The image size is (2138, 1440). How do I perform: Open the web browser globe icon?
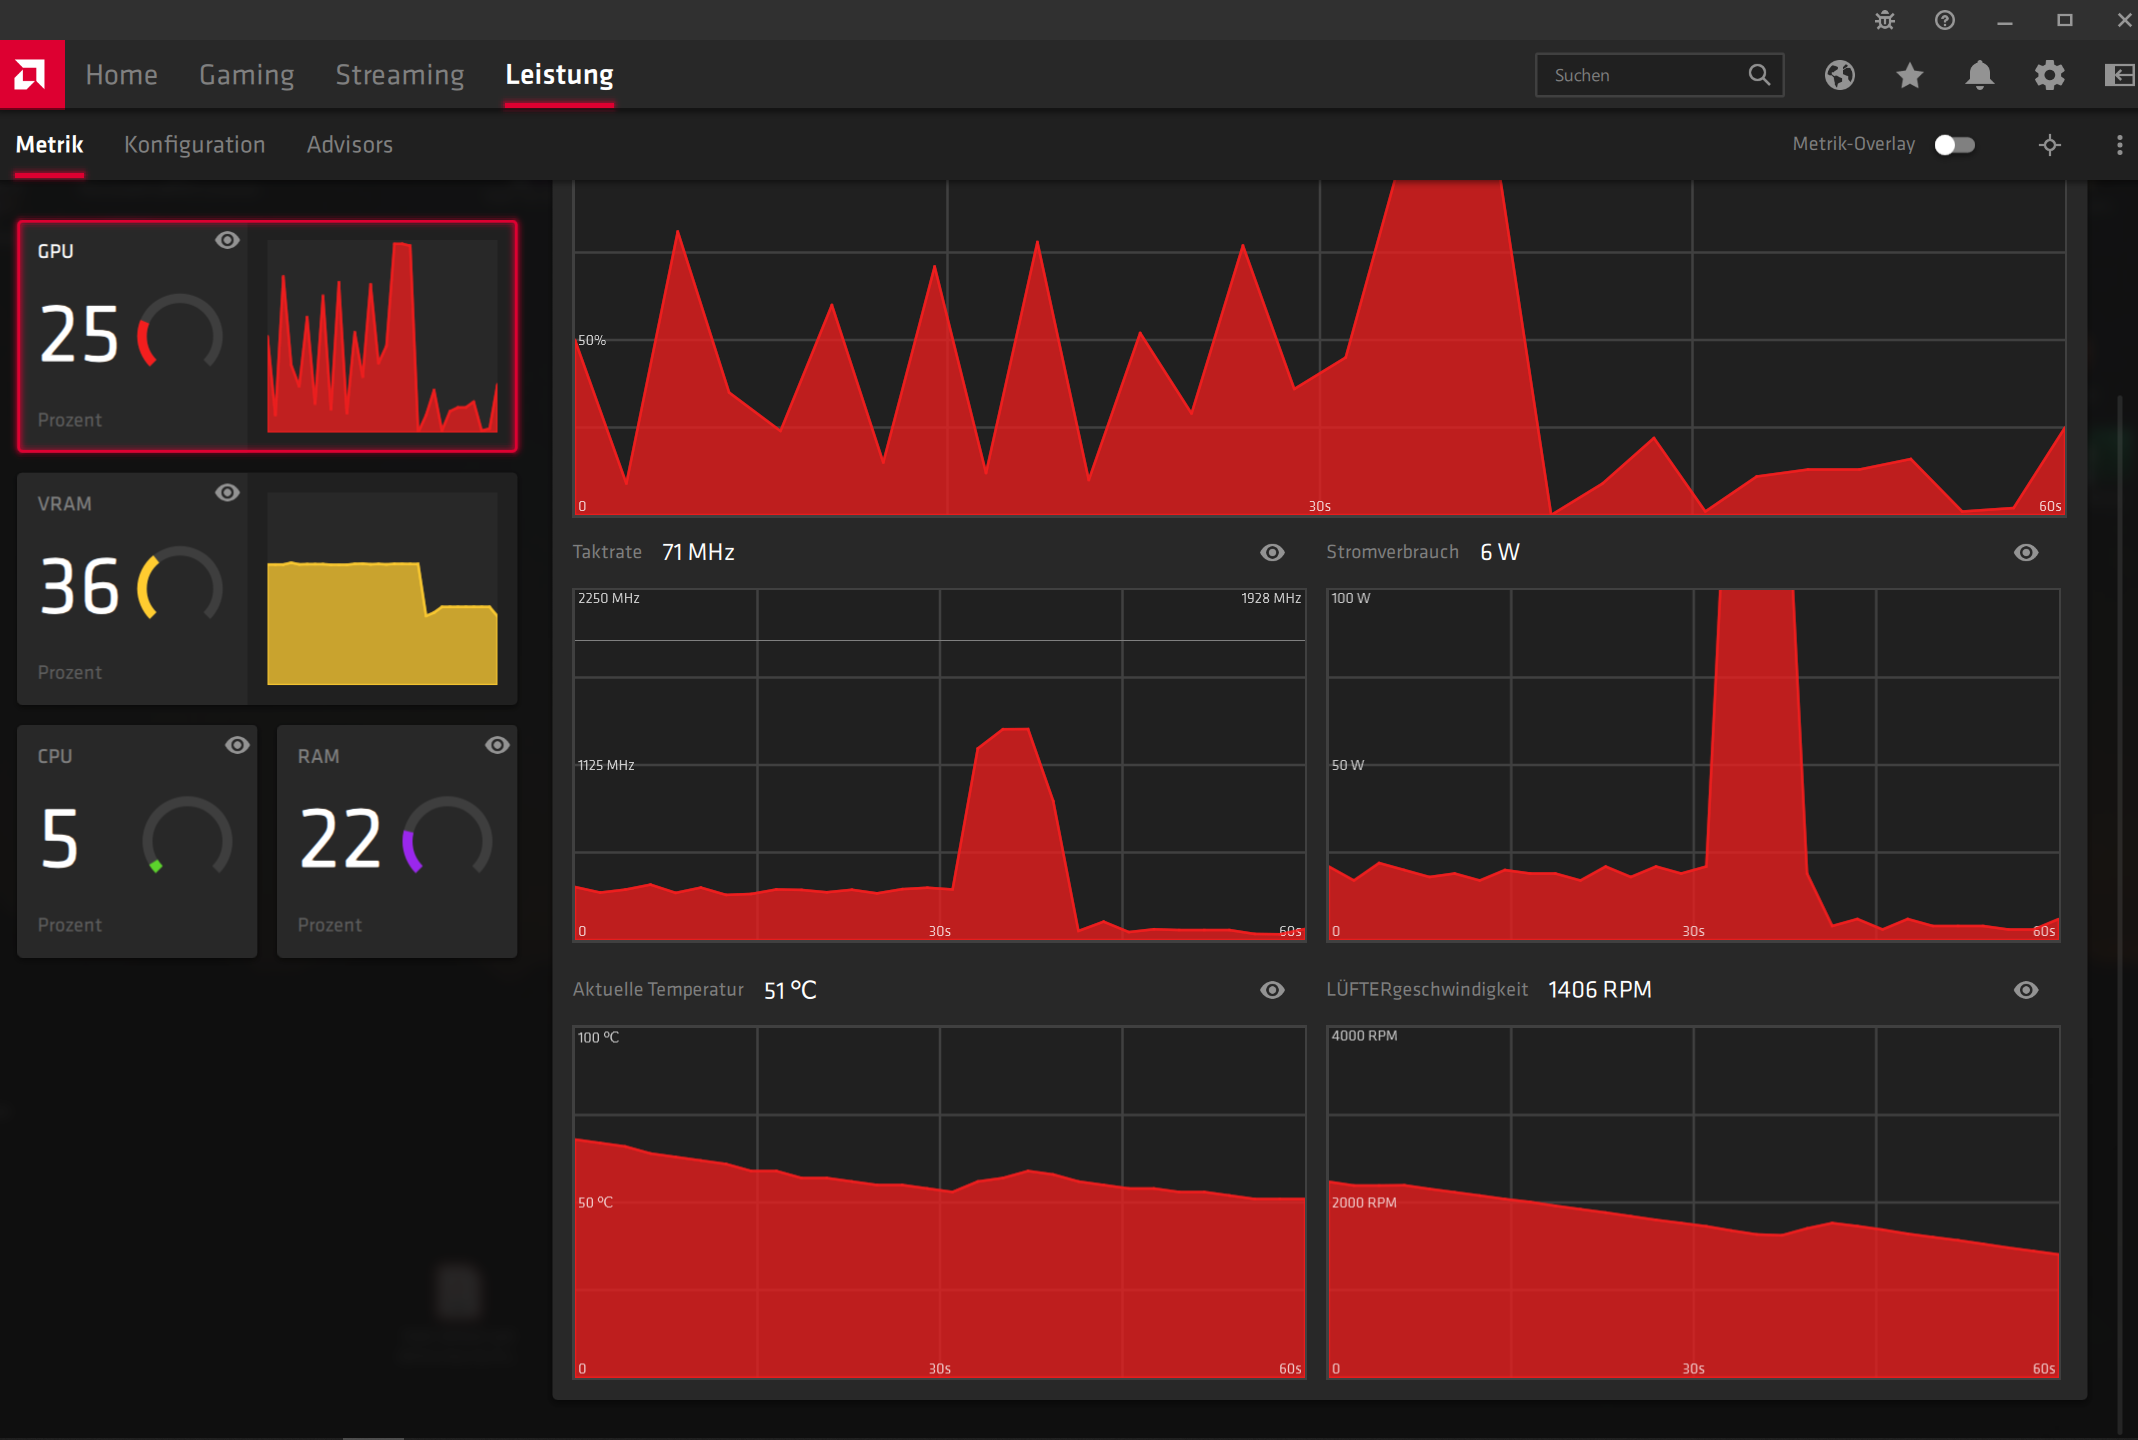click(1839, 75)
